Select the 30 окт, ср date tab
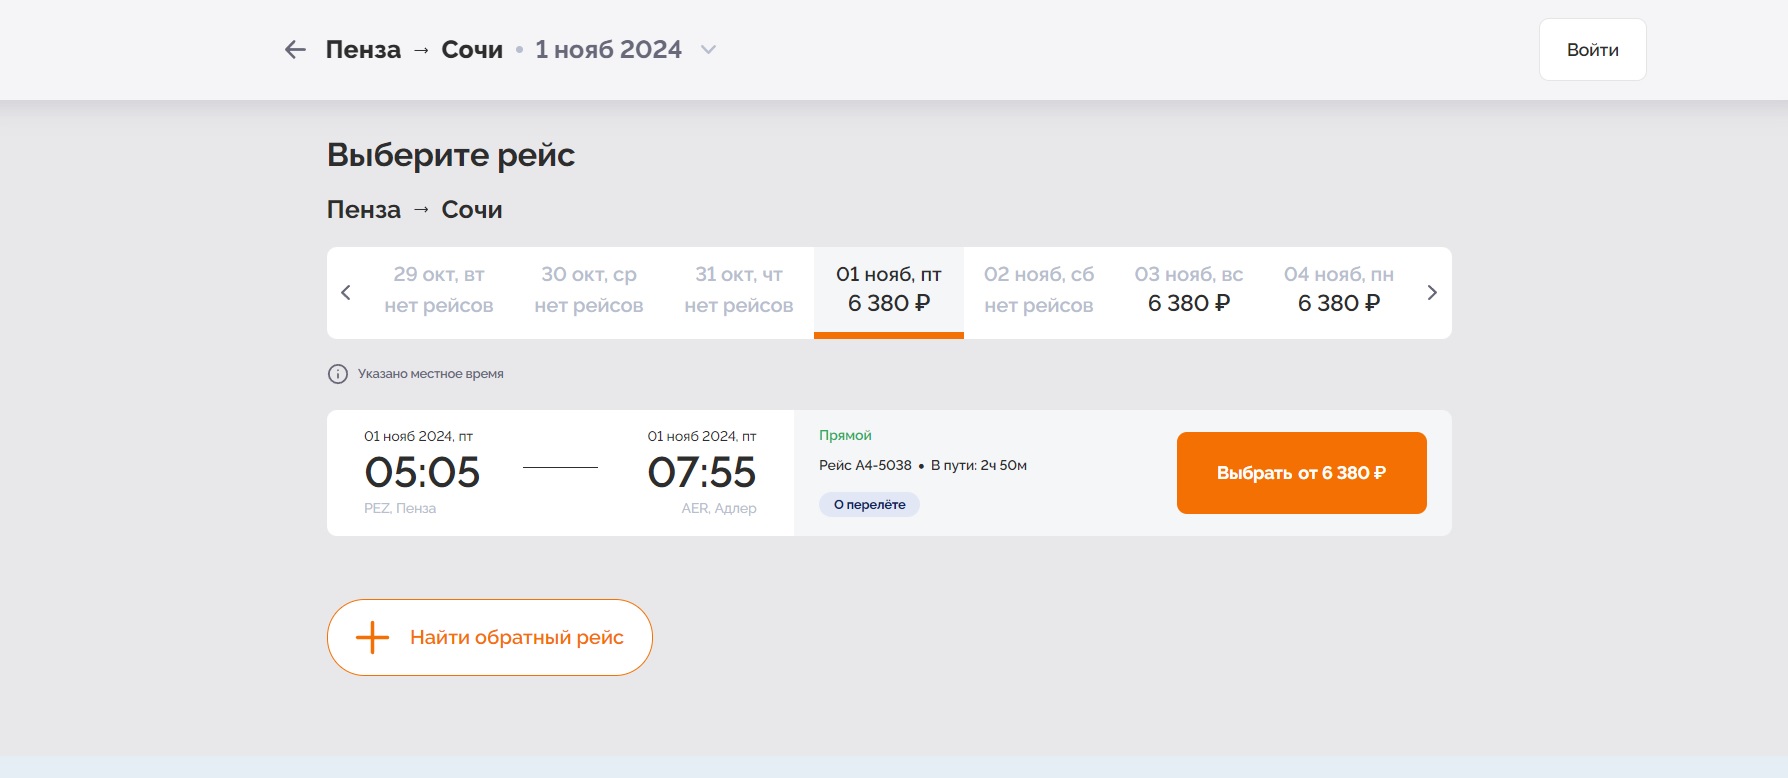 click(589, 290)
